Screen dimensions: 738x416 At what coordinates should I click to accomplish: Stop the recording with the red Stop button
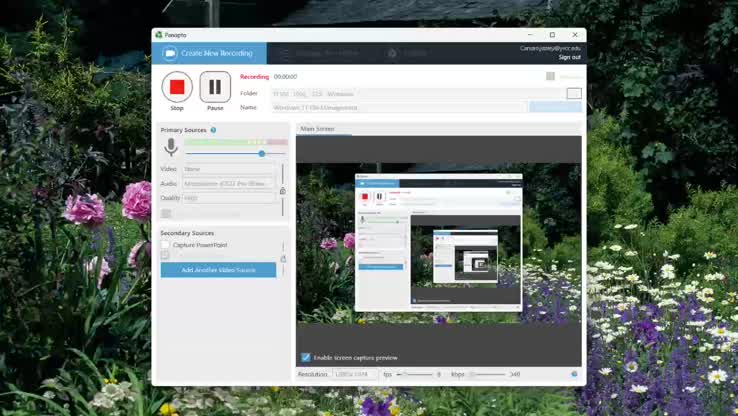click(177, 87)
